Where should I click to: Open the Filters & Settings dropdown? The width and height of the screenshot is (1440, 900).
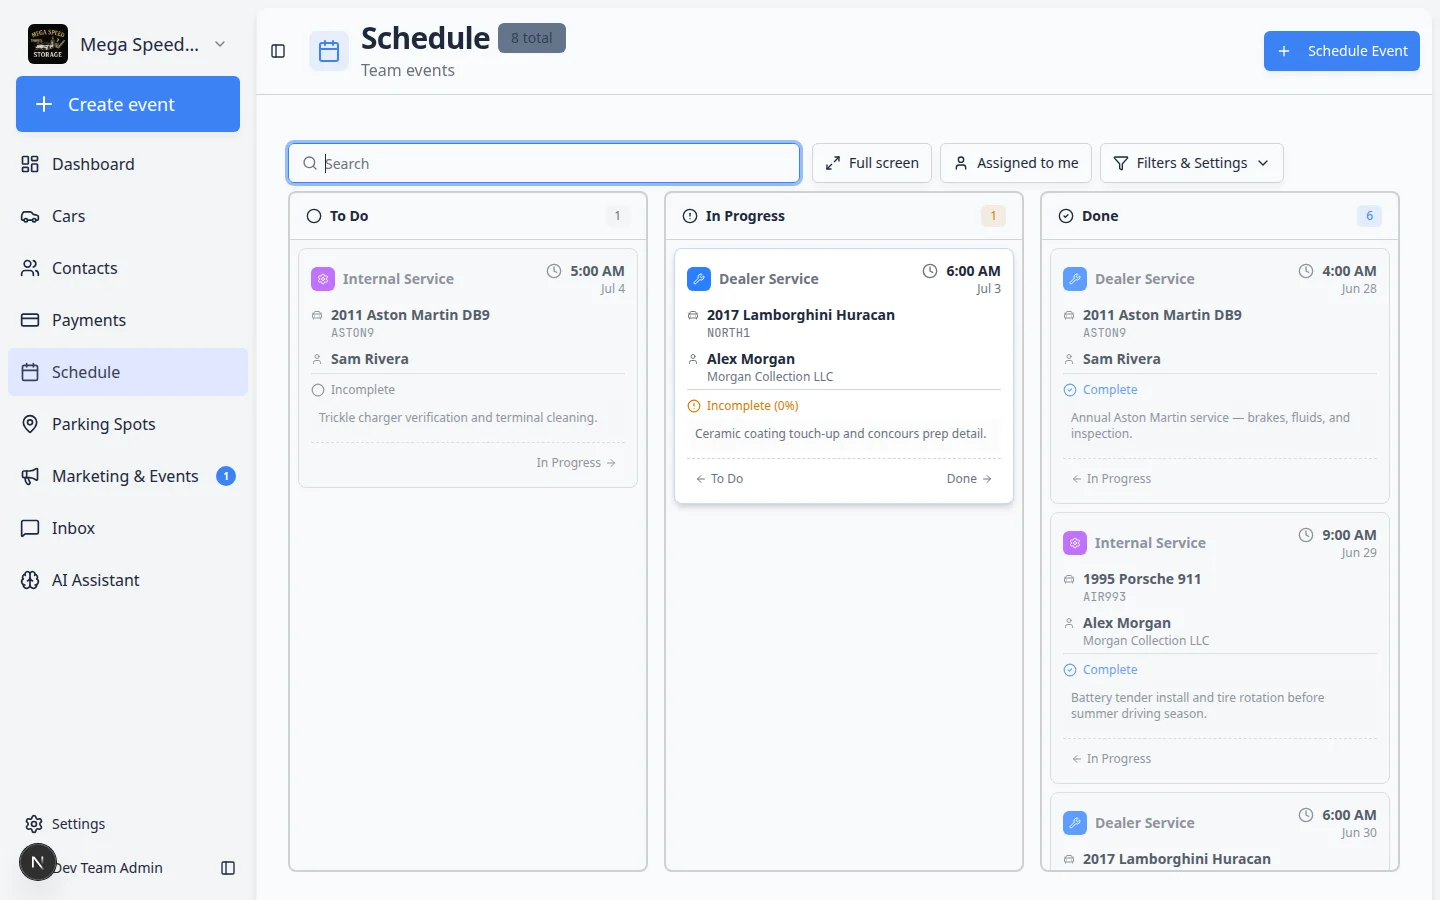(1191, 163)
